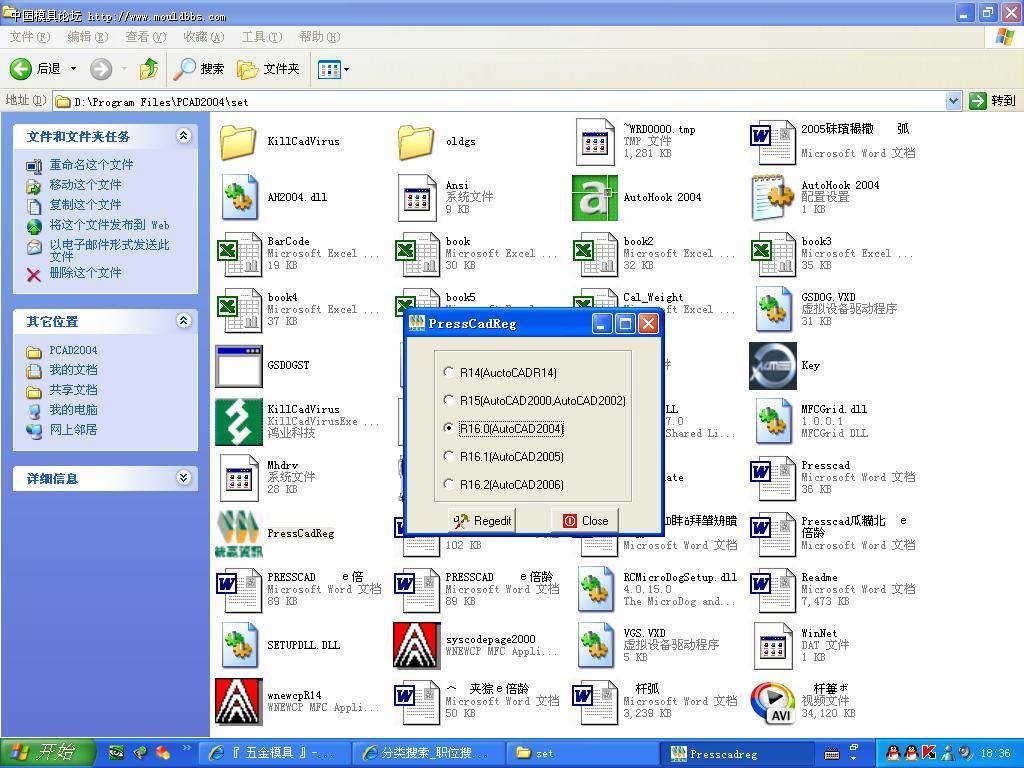1024x768 pixels.
Task: Select the KillCadVirus folder icon
Action: tap(238, 141)
